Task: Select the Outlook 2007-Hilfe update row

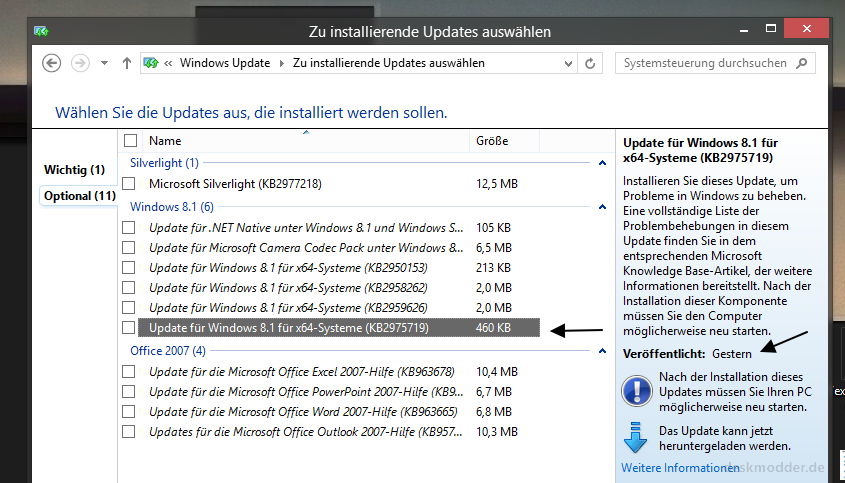Action: (339, 431)
